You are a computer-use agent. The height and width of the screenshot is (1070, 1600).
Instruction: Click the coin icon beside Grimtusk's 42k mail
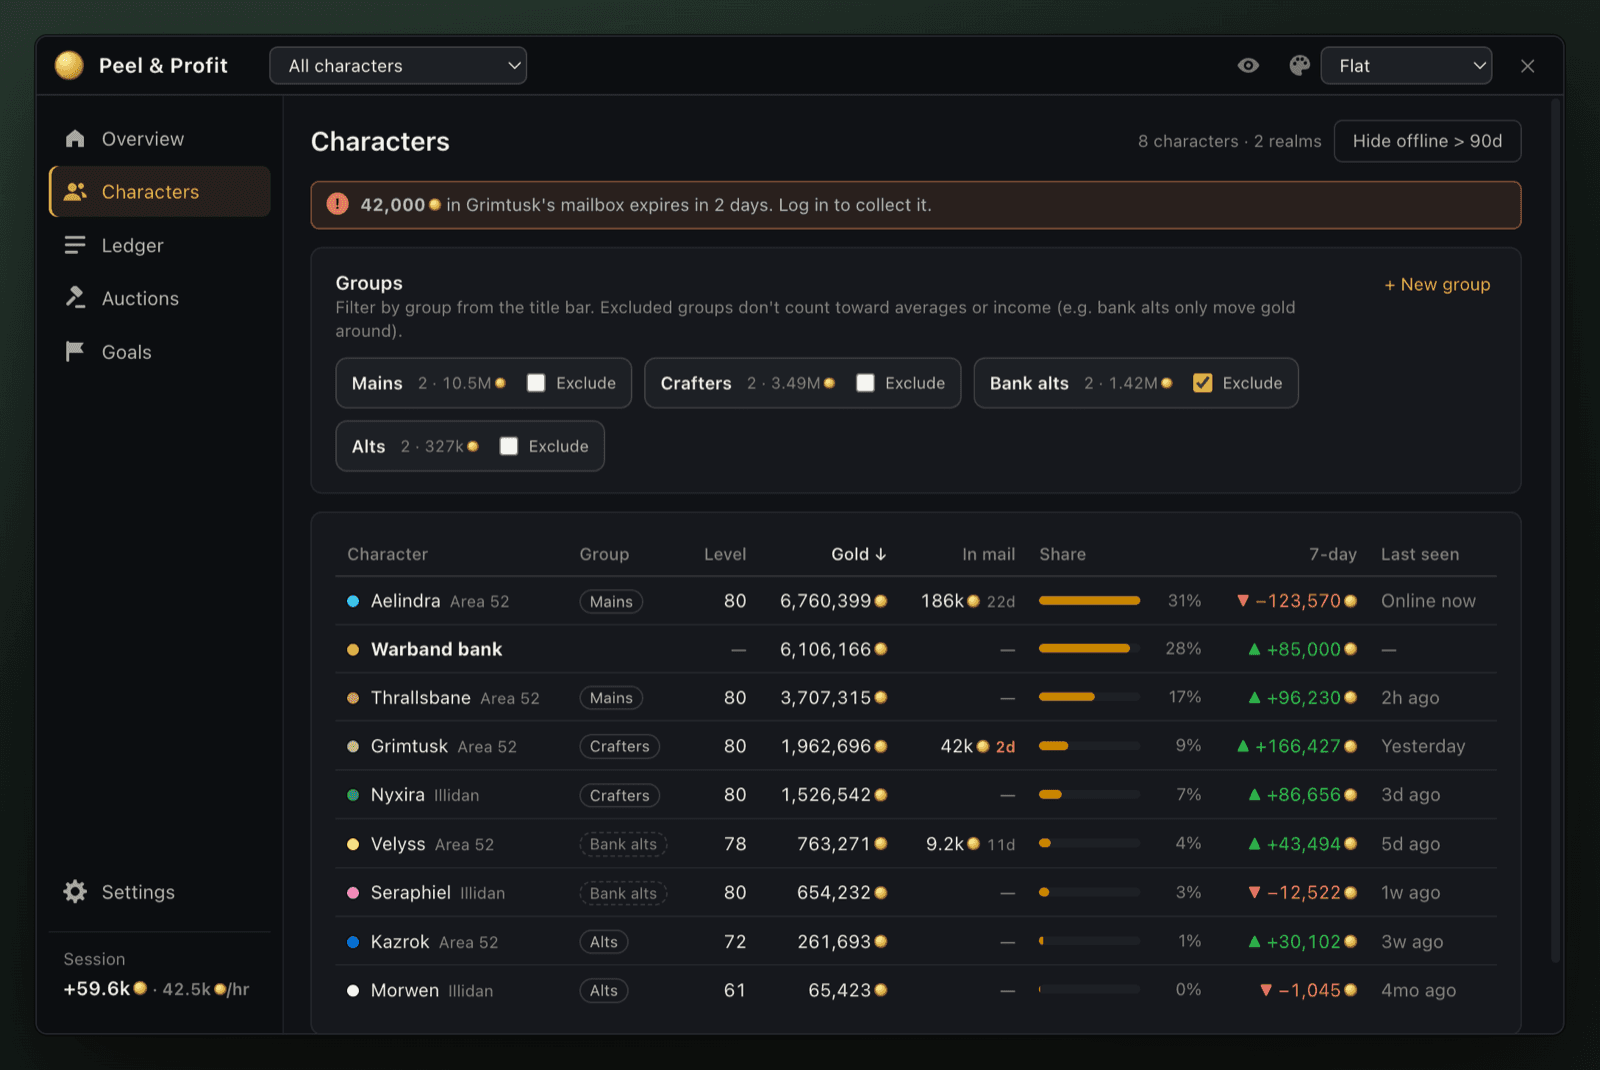pos(983,746)
